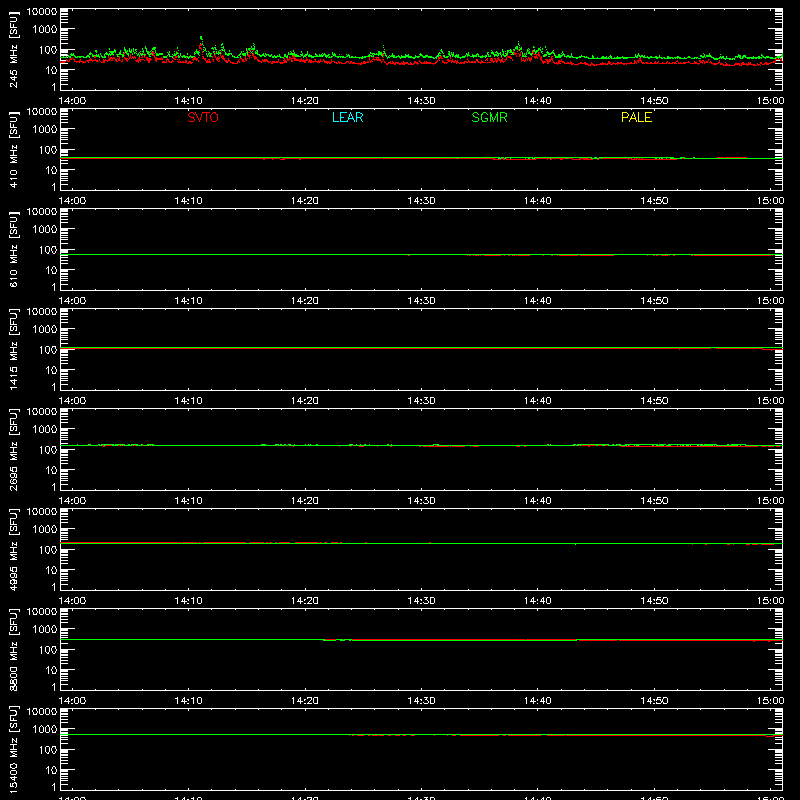Click the 14:40 time label under 2695 MHz plot

(537, 501)
